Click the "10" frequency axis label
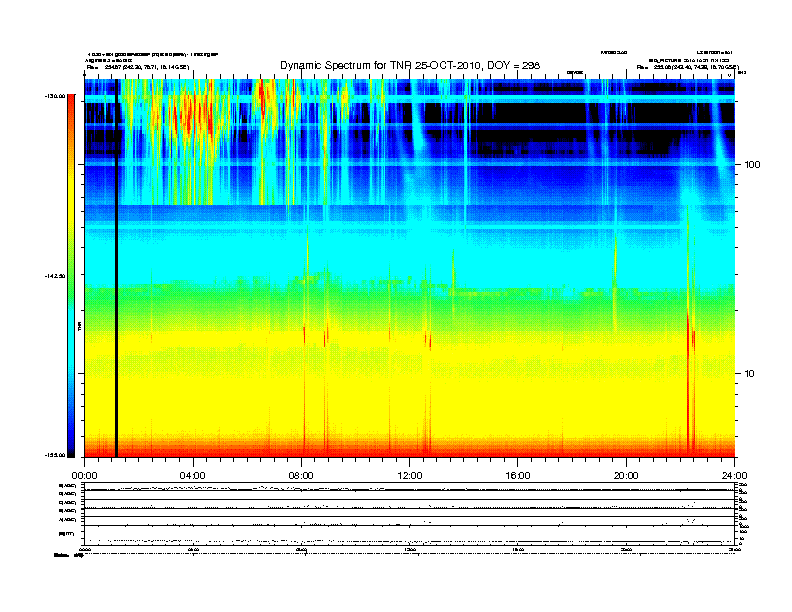792x612 pixels. tap(749, 374)
